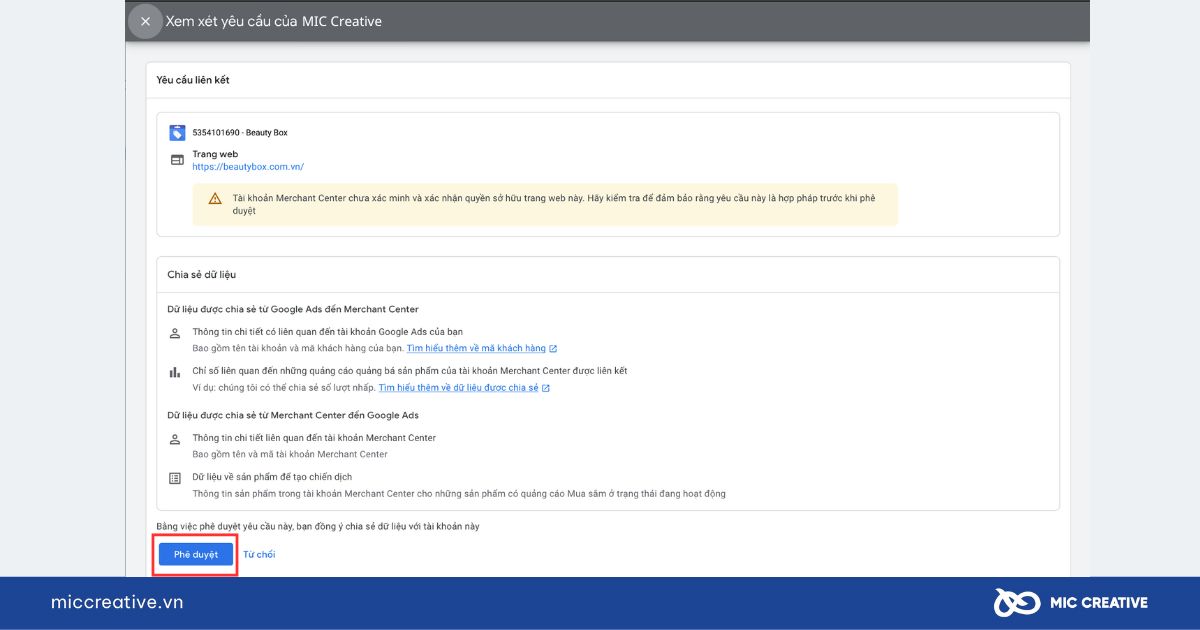This screenshot has width=1200, height=630.
Task: Open the beautybox.com.vn website link
Action: [x=248, y=167]
